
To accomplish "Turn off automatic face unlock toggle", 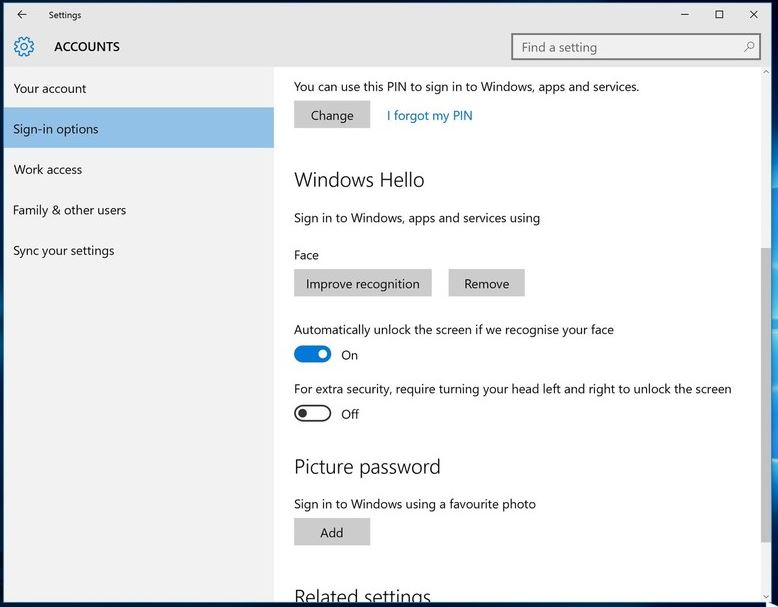I will [x=313, y=354].
